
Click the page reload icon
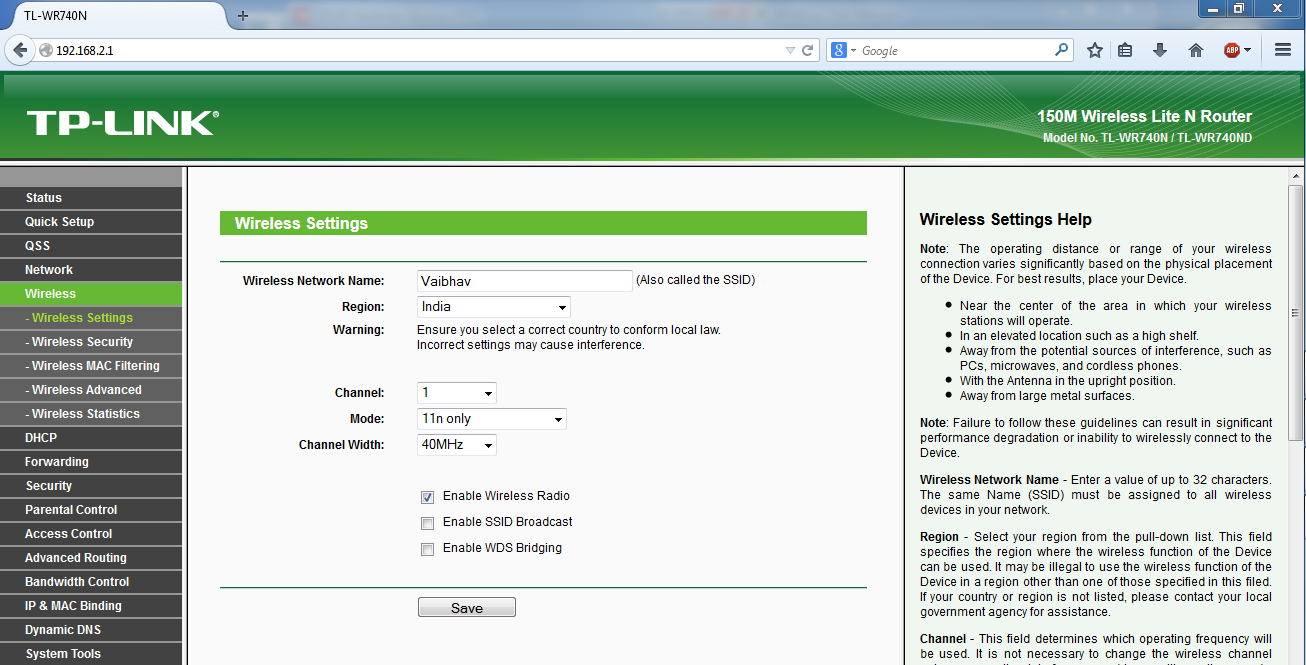809,49
